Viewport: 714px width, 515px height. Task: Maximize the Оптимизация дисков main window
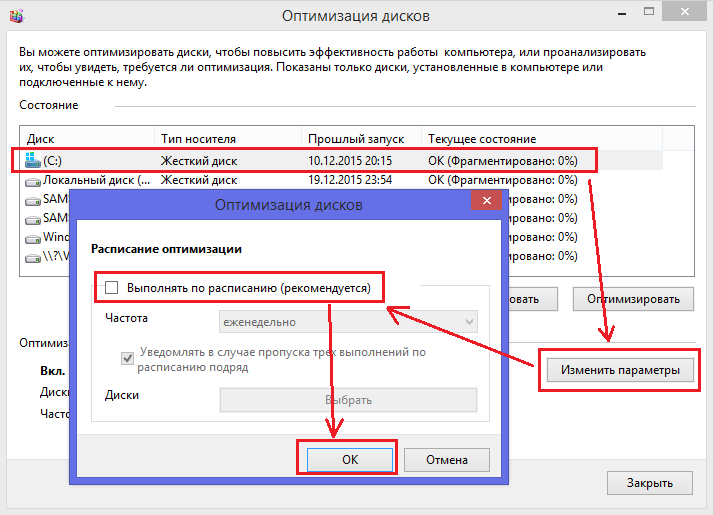click(649, 12)
